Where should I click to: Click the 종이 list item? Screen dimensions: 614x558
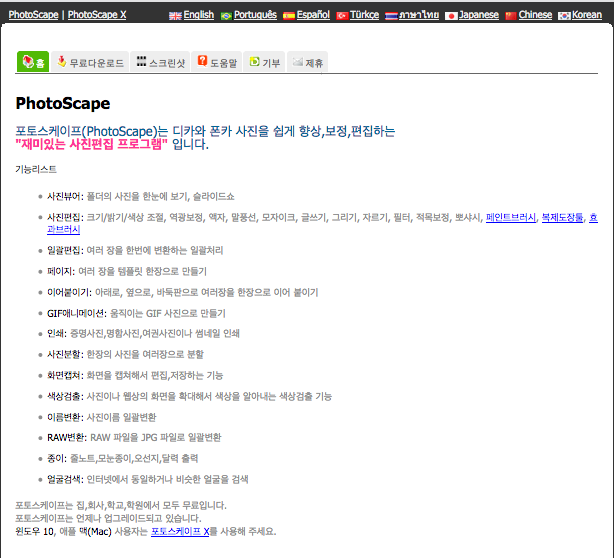(123, 458)
